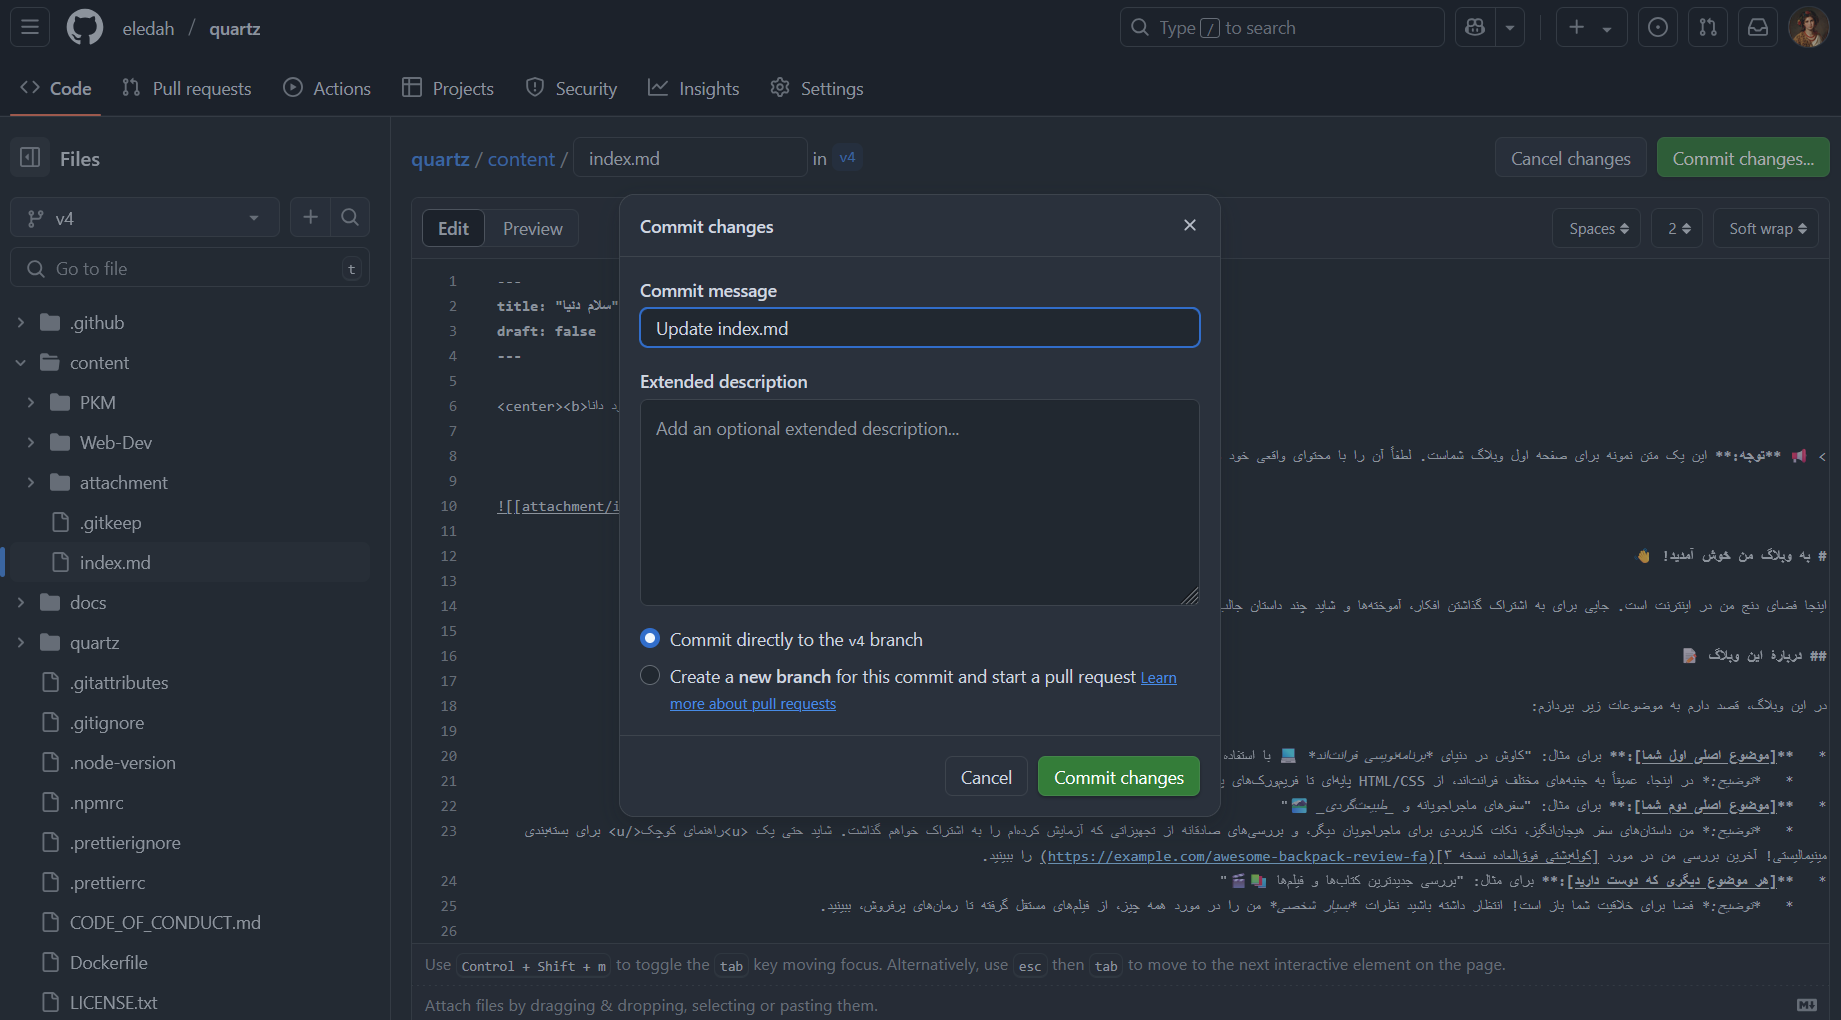
Task: Switch to the Projects tab
Action: [x=448, y=88]
